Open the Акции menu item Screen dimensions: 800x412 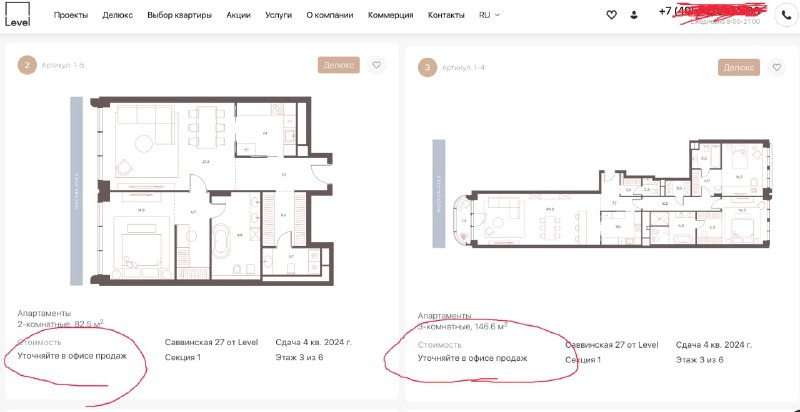[x=239, y=15]
